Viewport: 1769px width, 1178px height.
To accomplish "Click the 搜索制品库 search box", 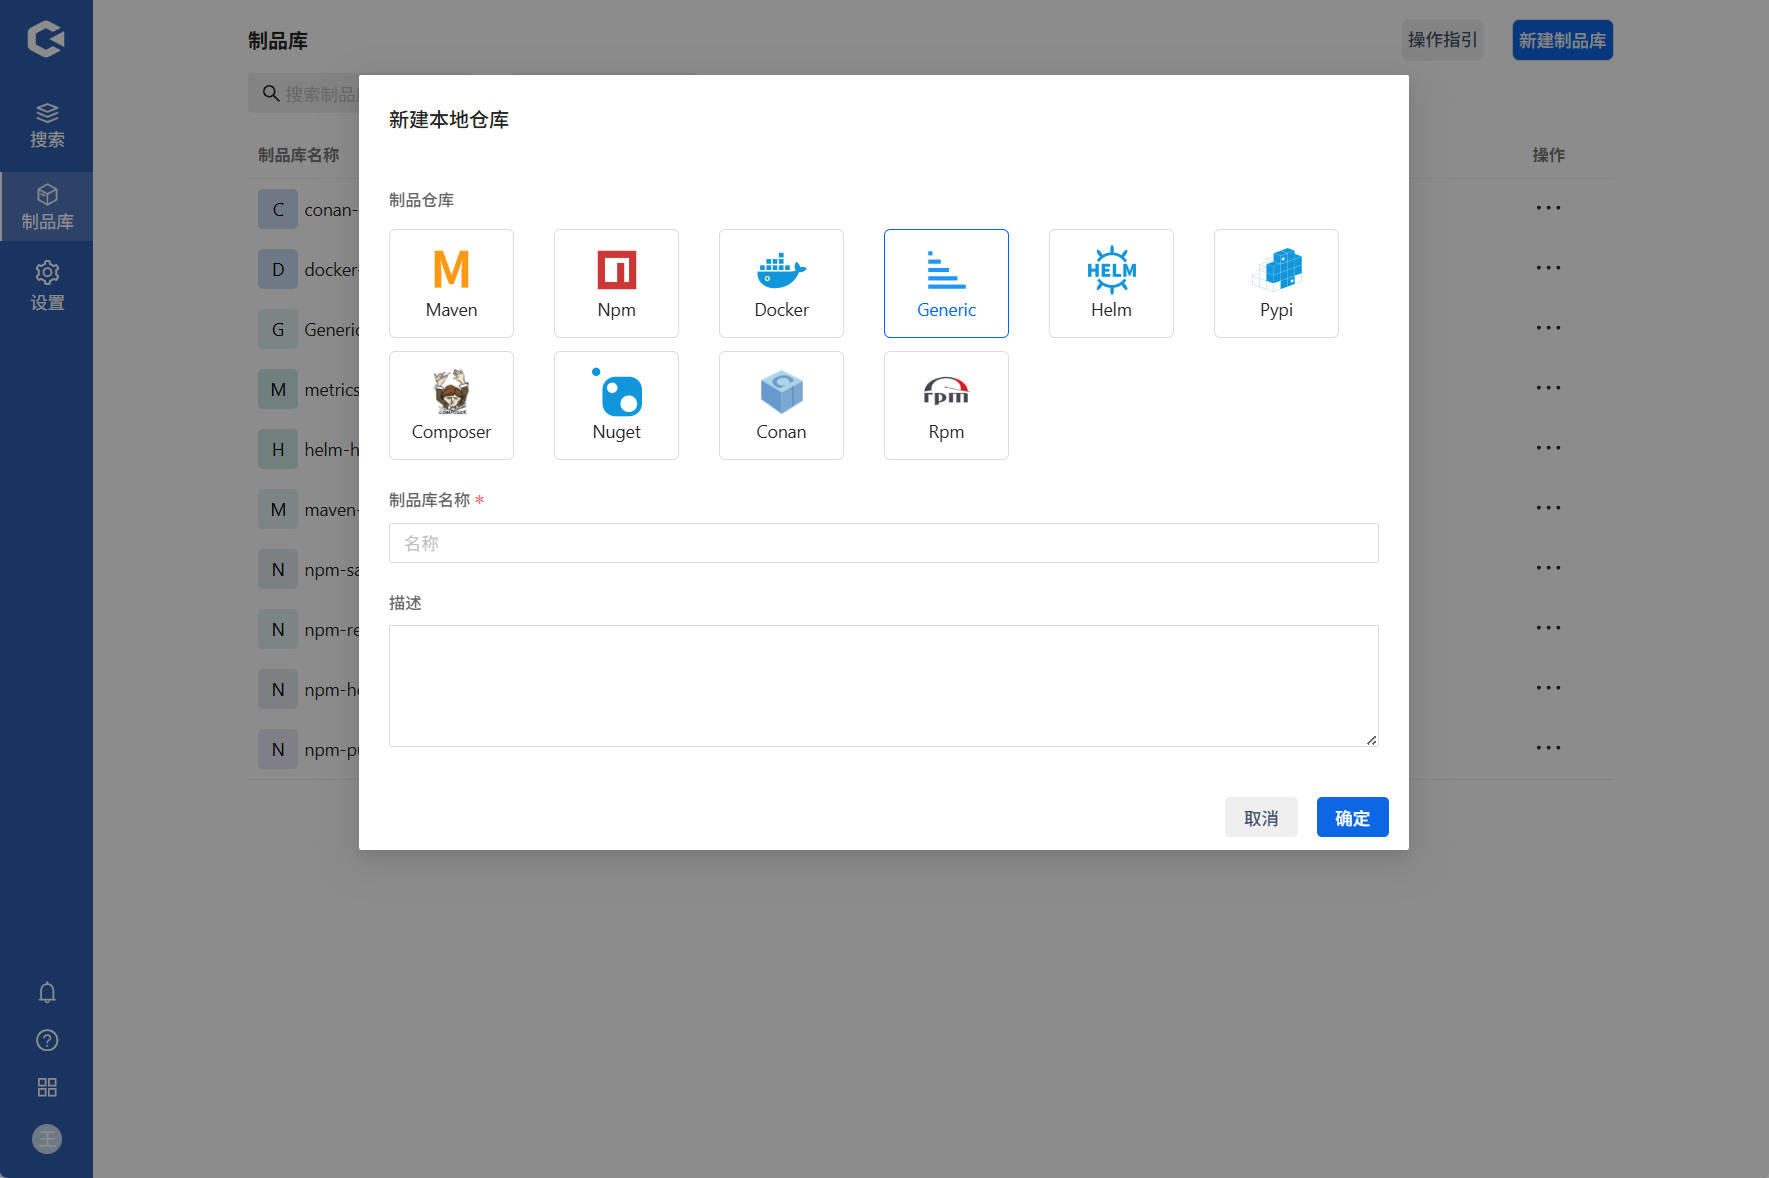I will point(304,93).
